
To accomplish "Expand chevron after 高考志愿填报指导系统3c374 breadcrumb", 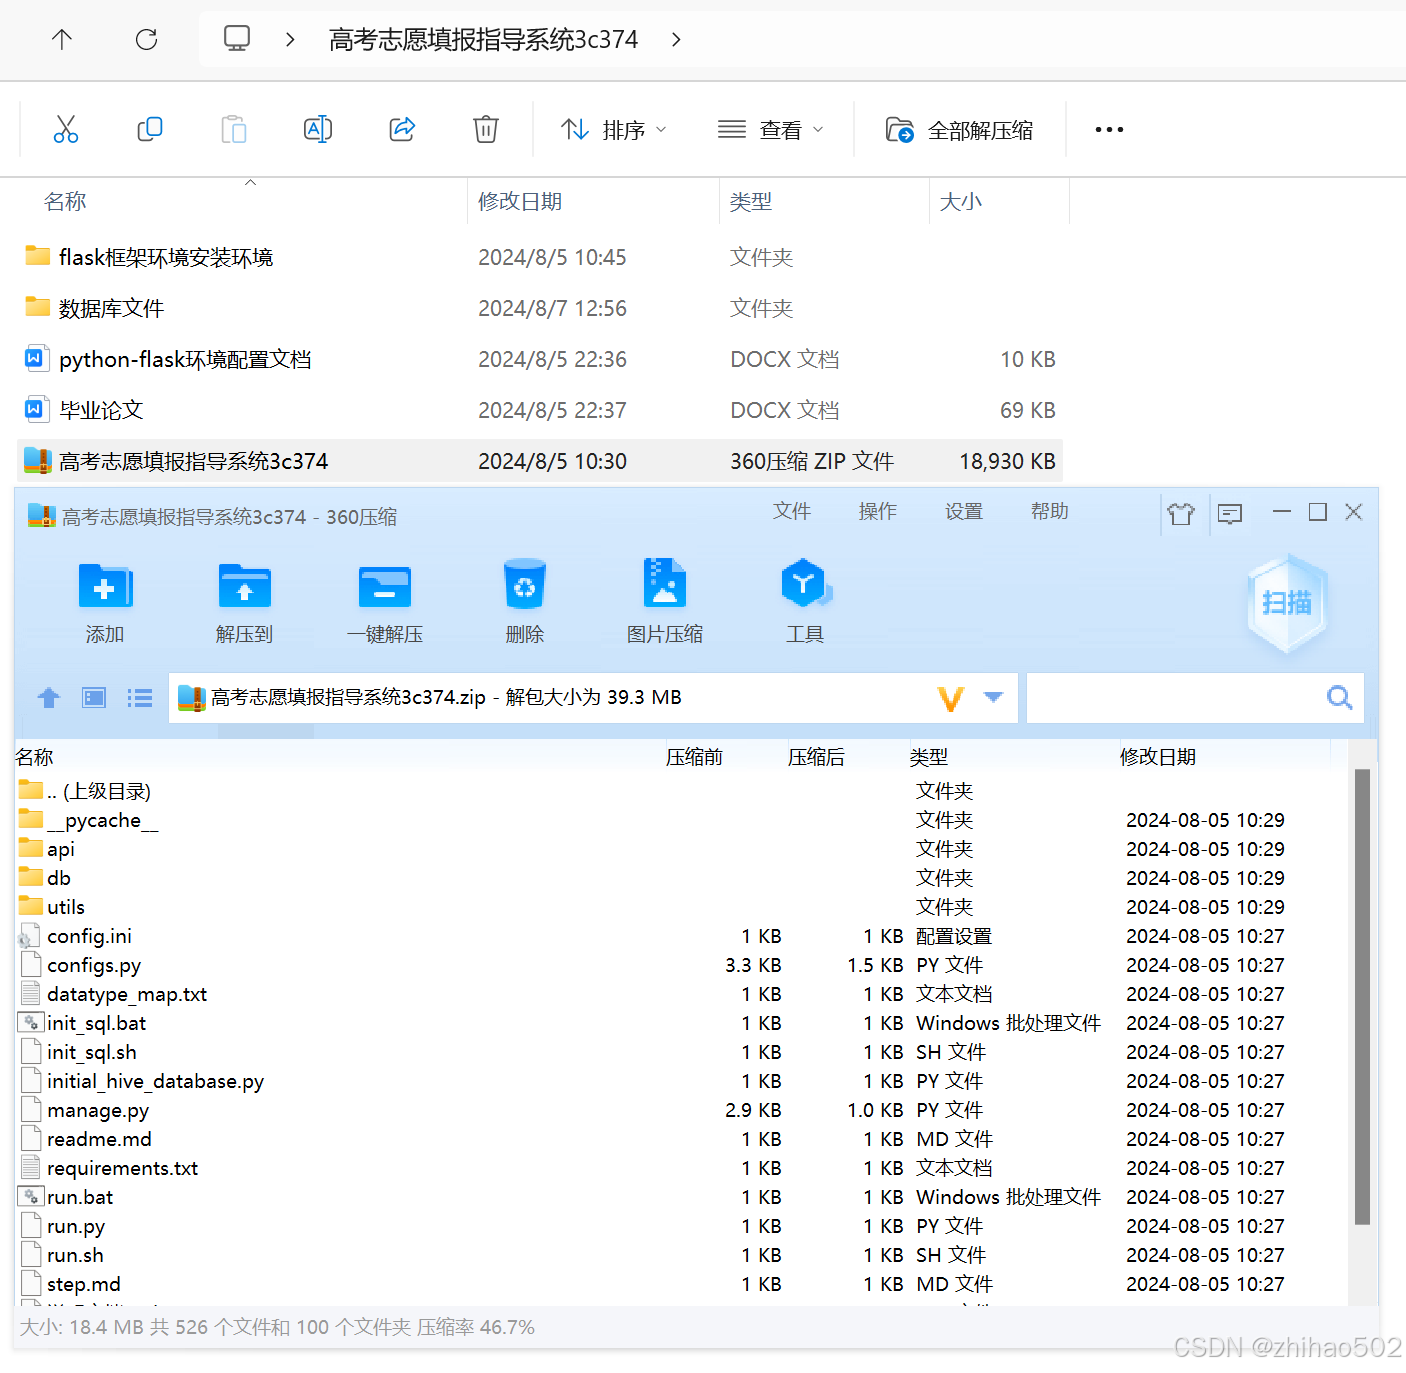I will pyautogui.click(x=677, y=39).
